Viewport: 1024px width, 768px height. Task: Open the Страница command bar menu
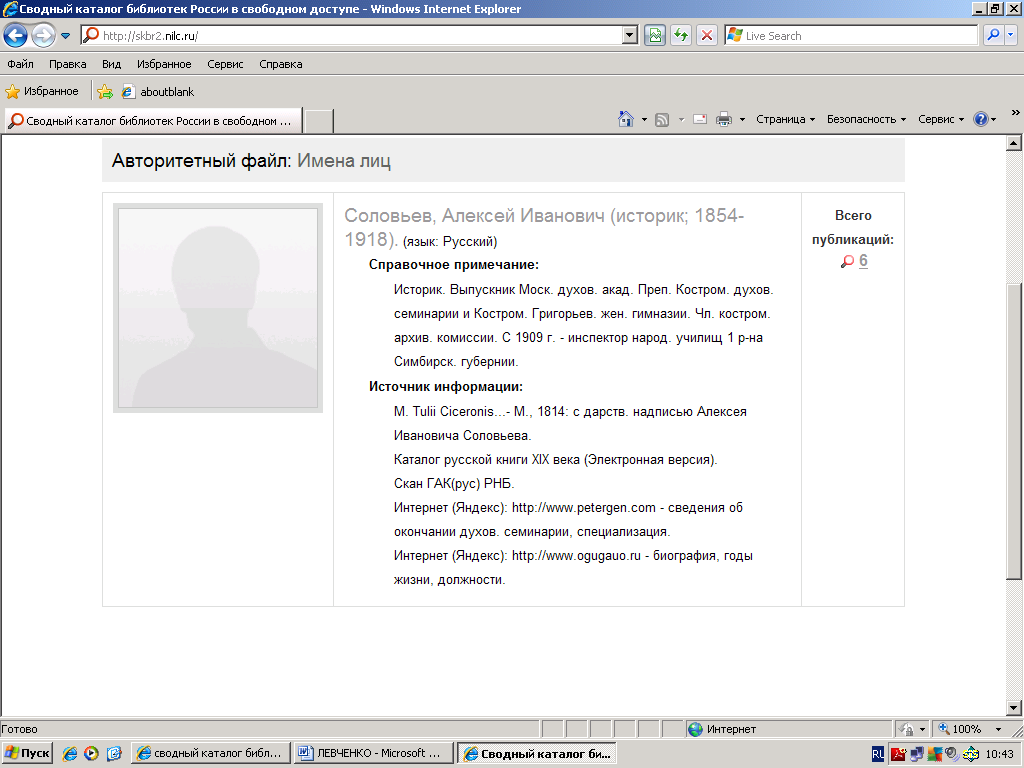coord(786,120)
